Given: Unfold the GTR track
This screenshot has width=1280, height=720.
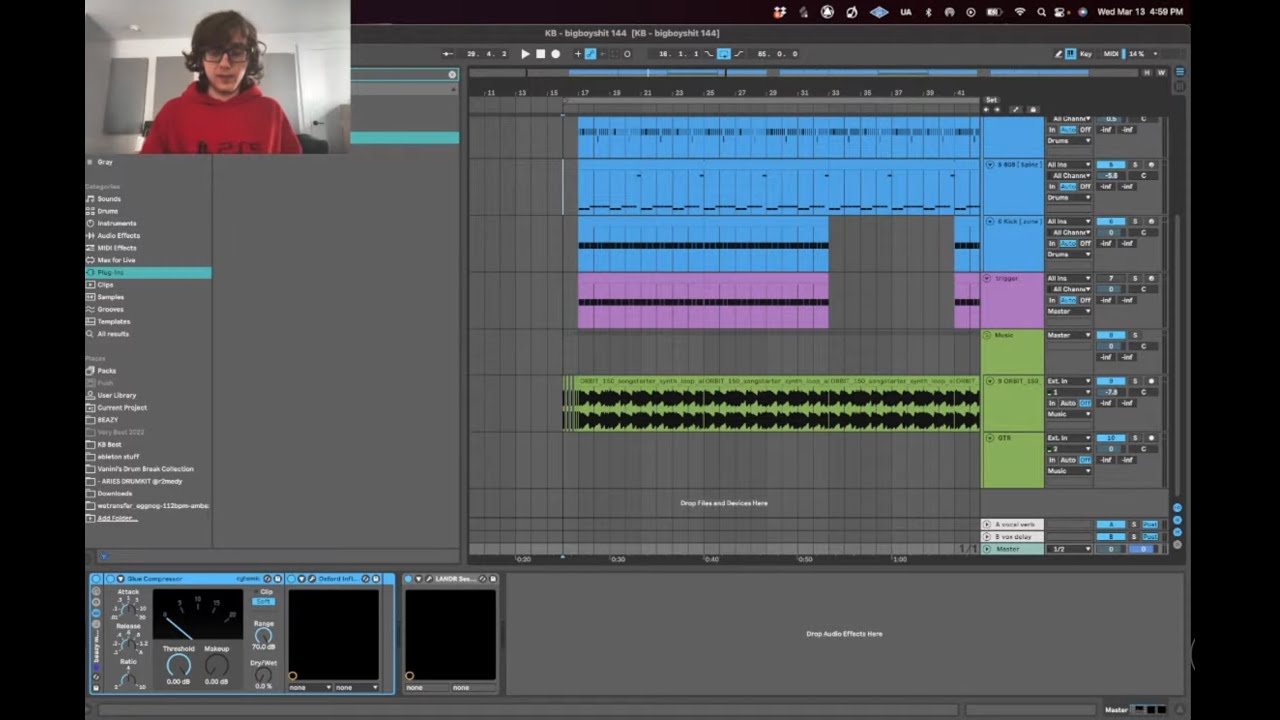Looking at the screenshot, I should point(990,438).
